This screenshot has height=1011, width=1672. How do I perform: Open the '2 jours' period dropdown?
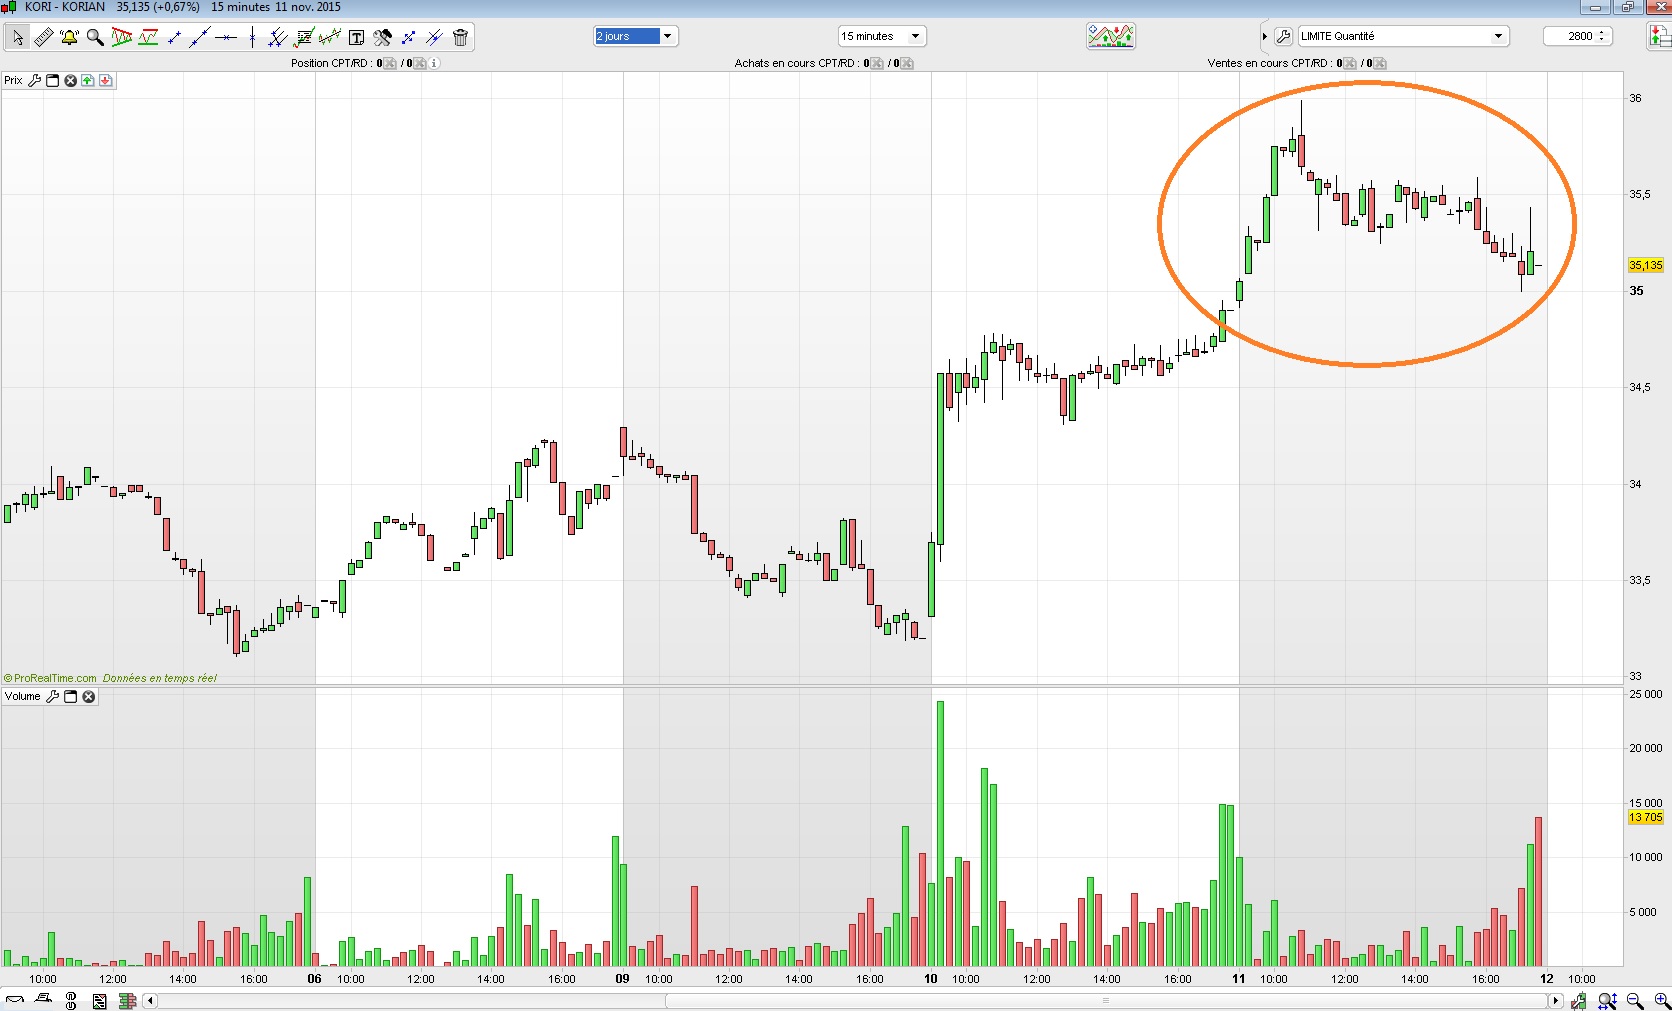click(636, 36)
